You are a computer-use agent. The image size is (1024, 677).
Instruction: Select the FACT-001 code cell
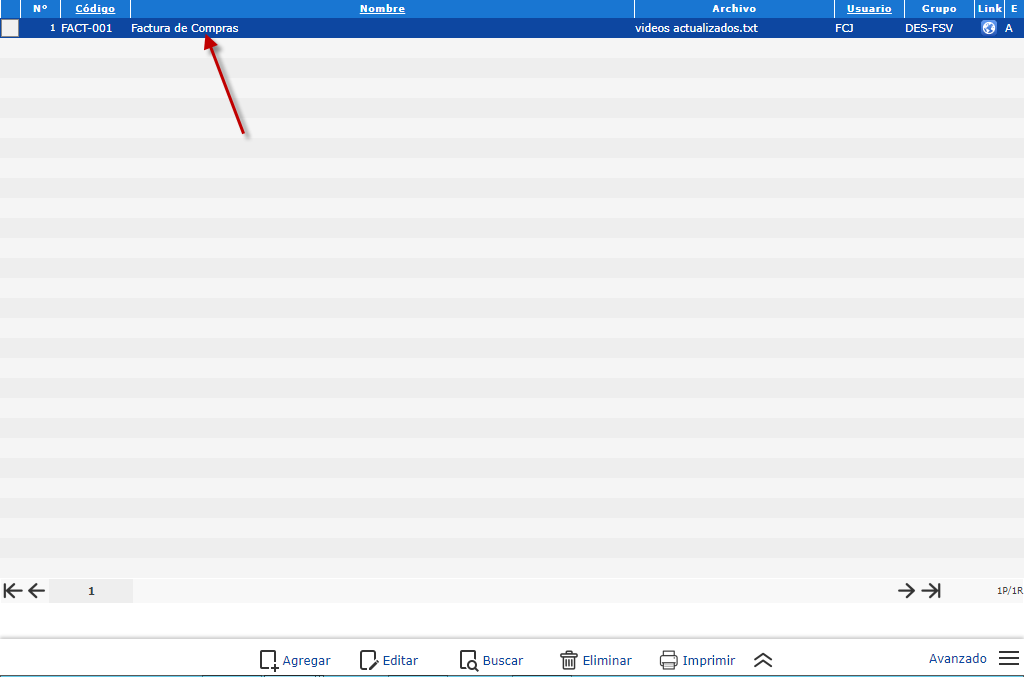coord(87,28)
